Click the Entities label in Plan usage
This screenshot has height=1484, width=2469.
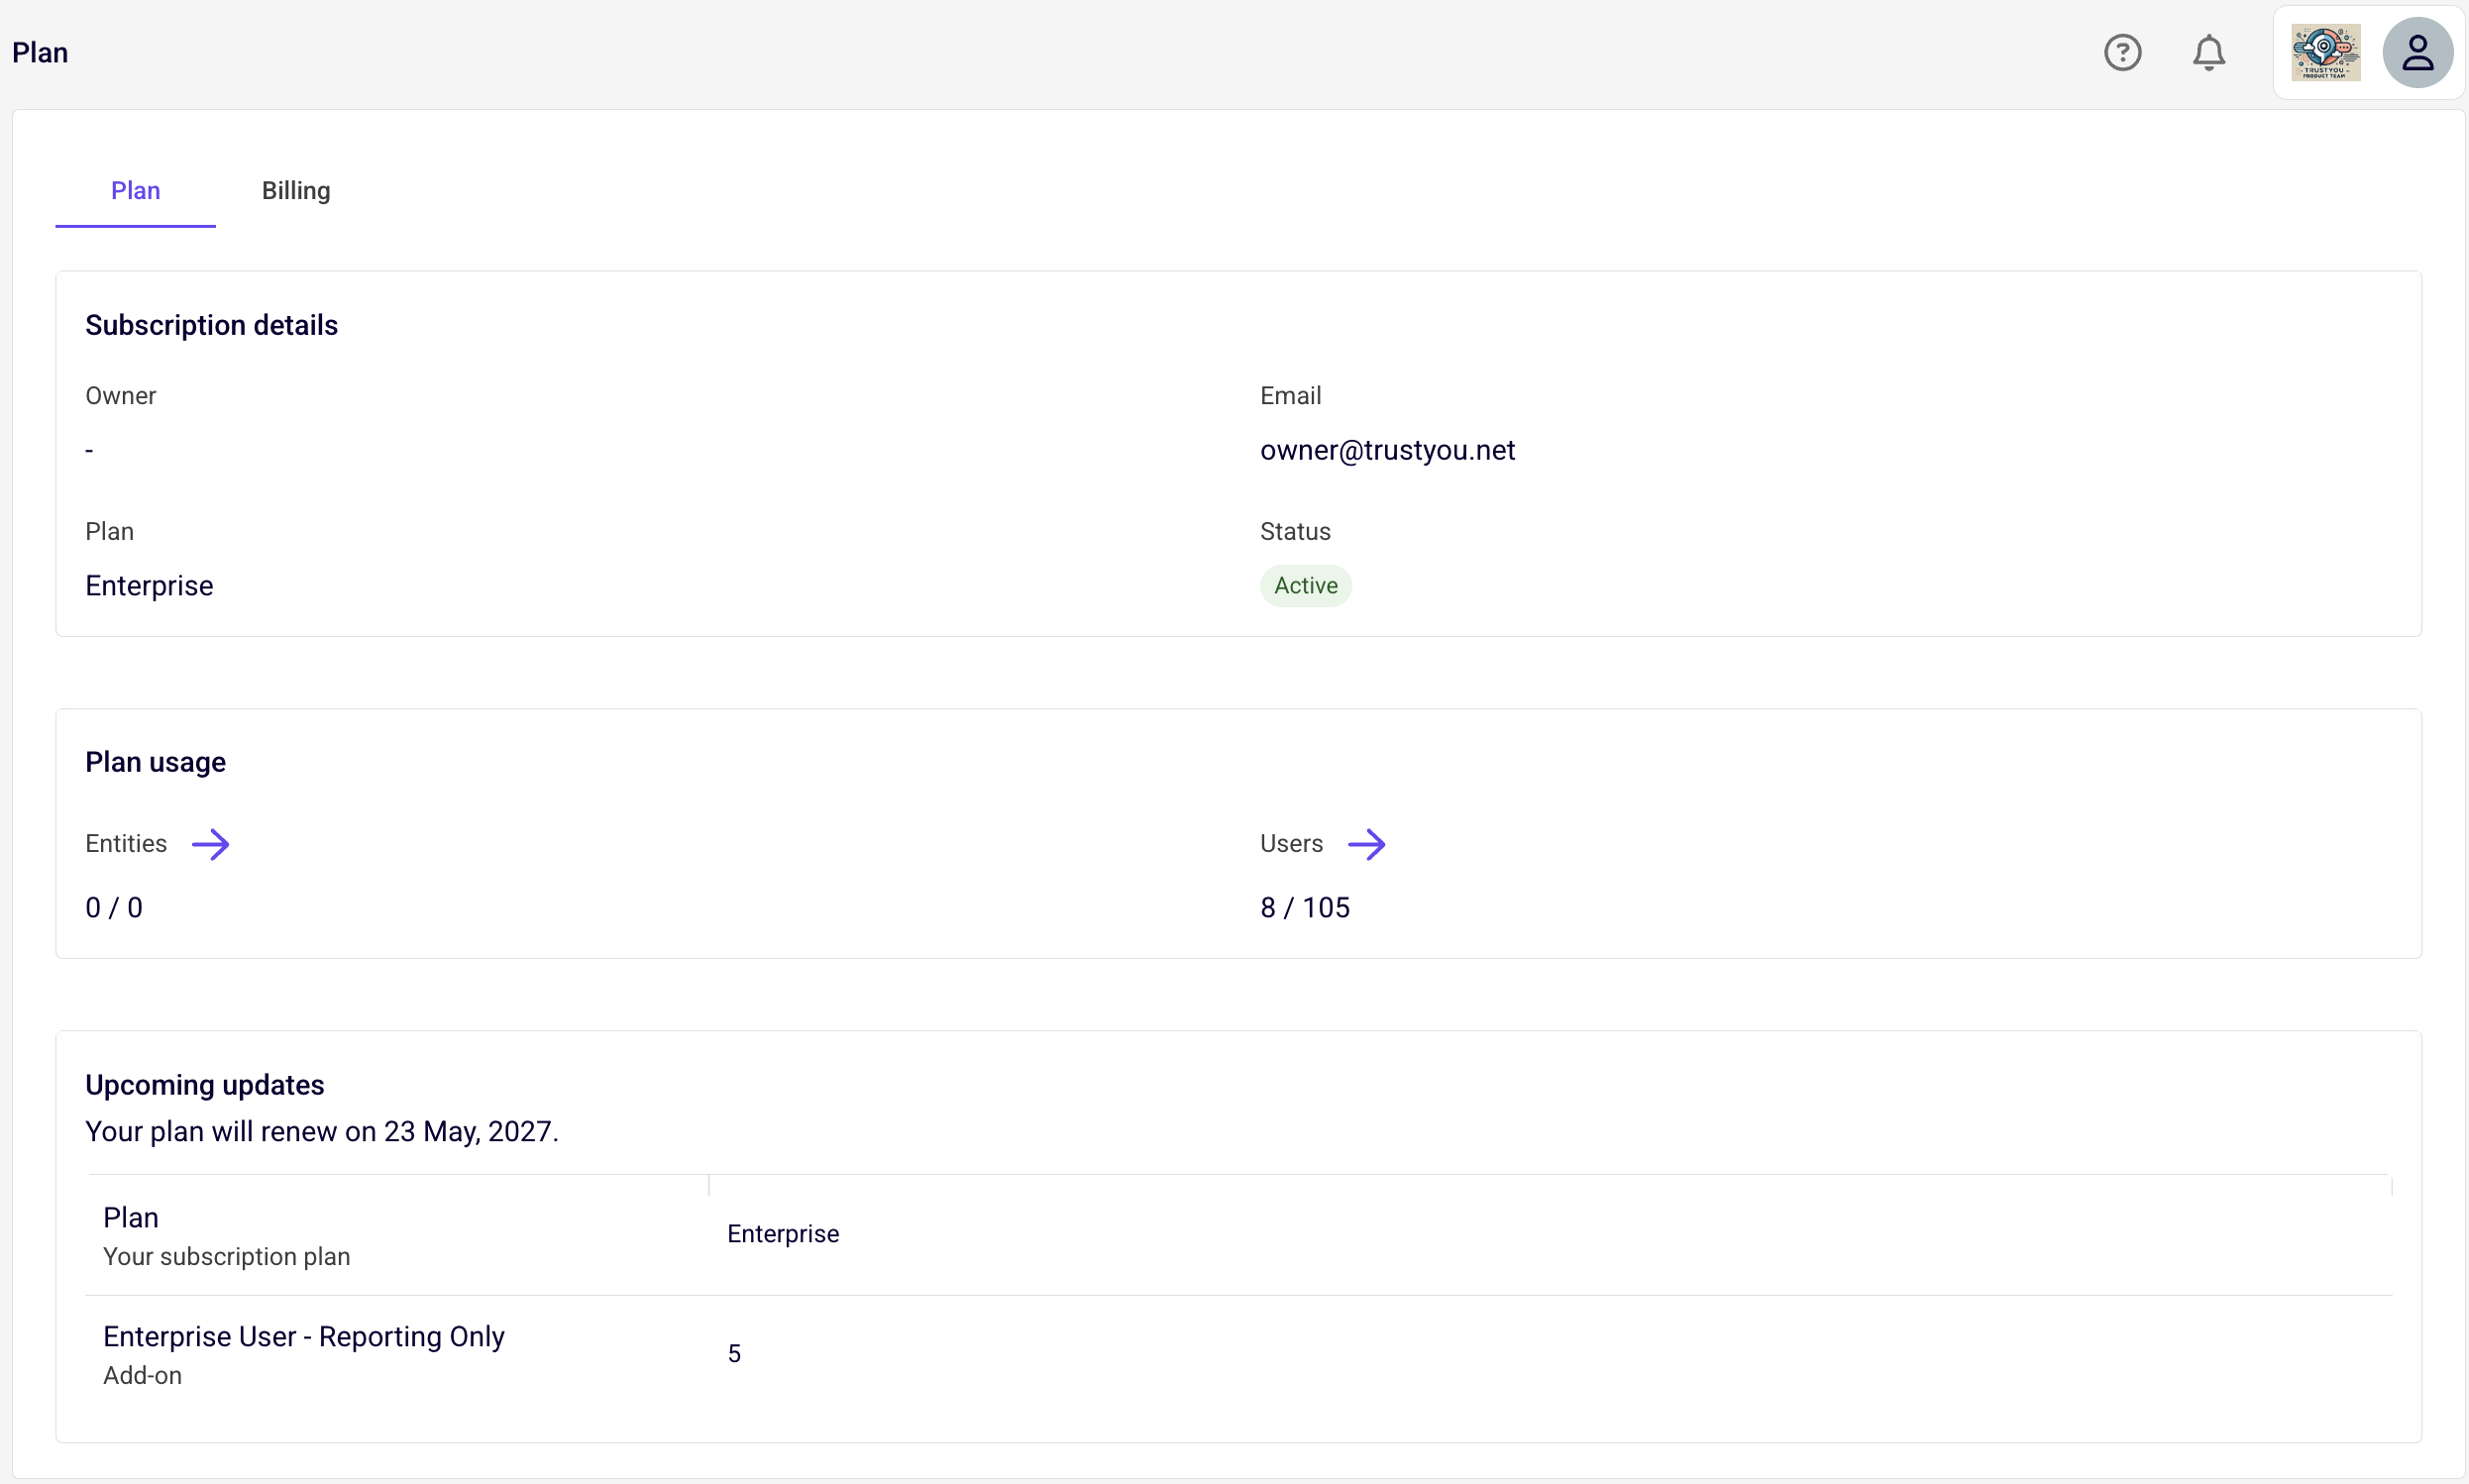[x=126, y=843]
